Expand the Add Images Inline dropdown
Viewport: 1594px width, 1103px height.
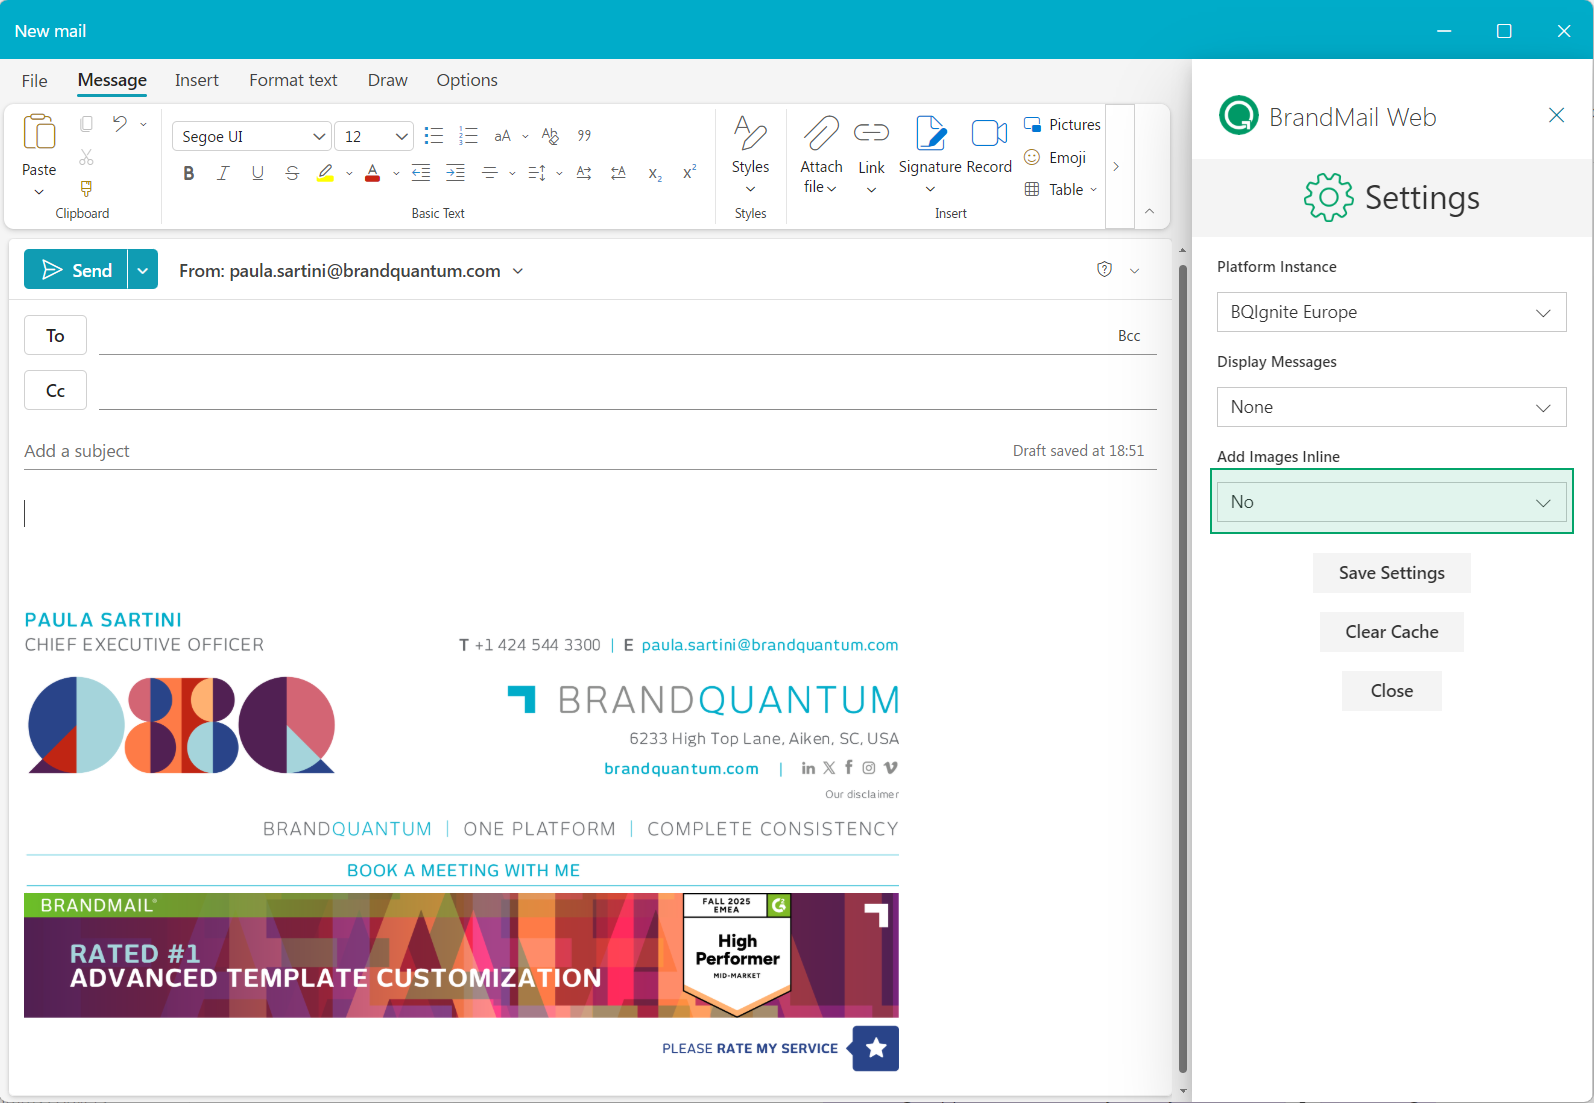click(1390, 502)
